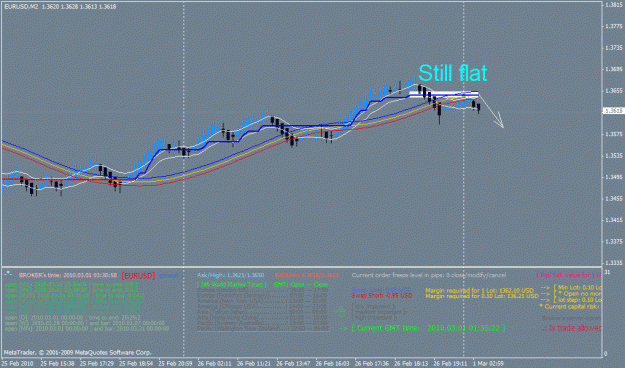Viewport: 625px width, 368px height.
Task: Click the 1.3335 price axis label
Action: 614,263
